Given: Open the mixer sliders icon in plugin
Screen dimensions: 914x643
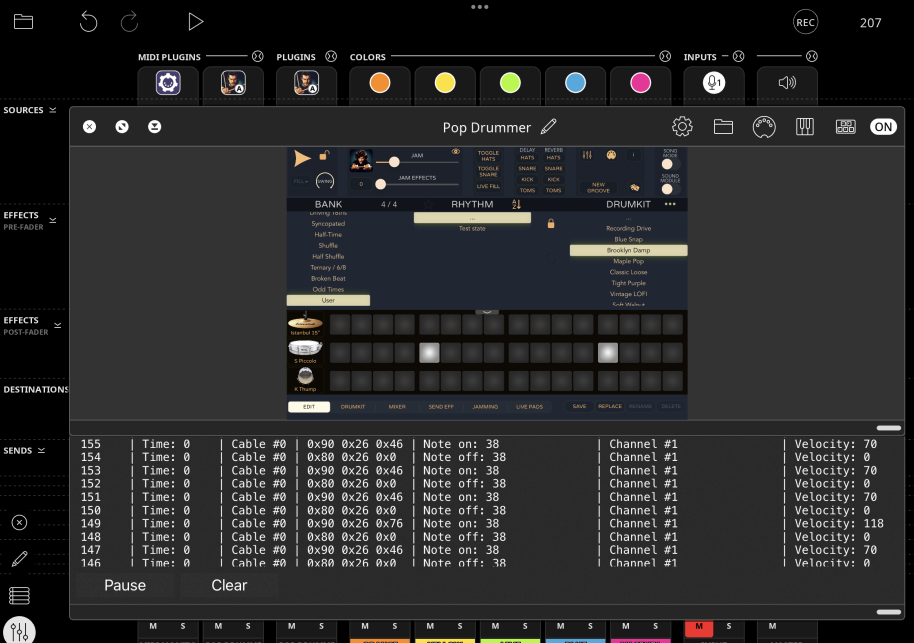Looking at the screenshot, I should click(587, 155).
